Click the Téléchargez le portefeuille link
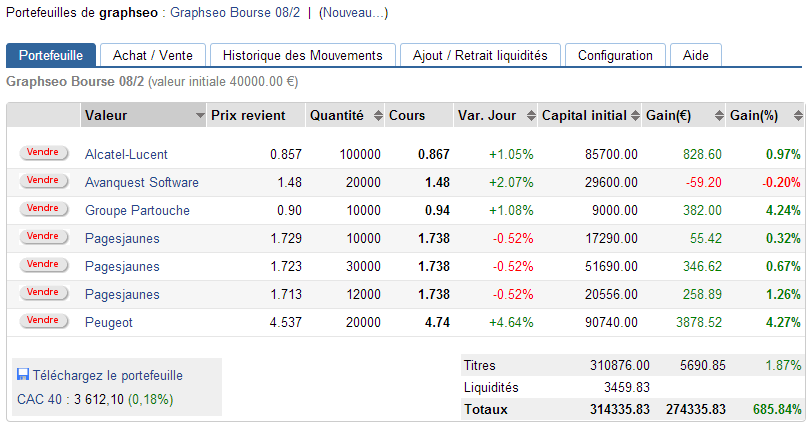Viewport: 808px width, 423px height. 108,376
